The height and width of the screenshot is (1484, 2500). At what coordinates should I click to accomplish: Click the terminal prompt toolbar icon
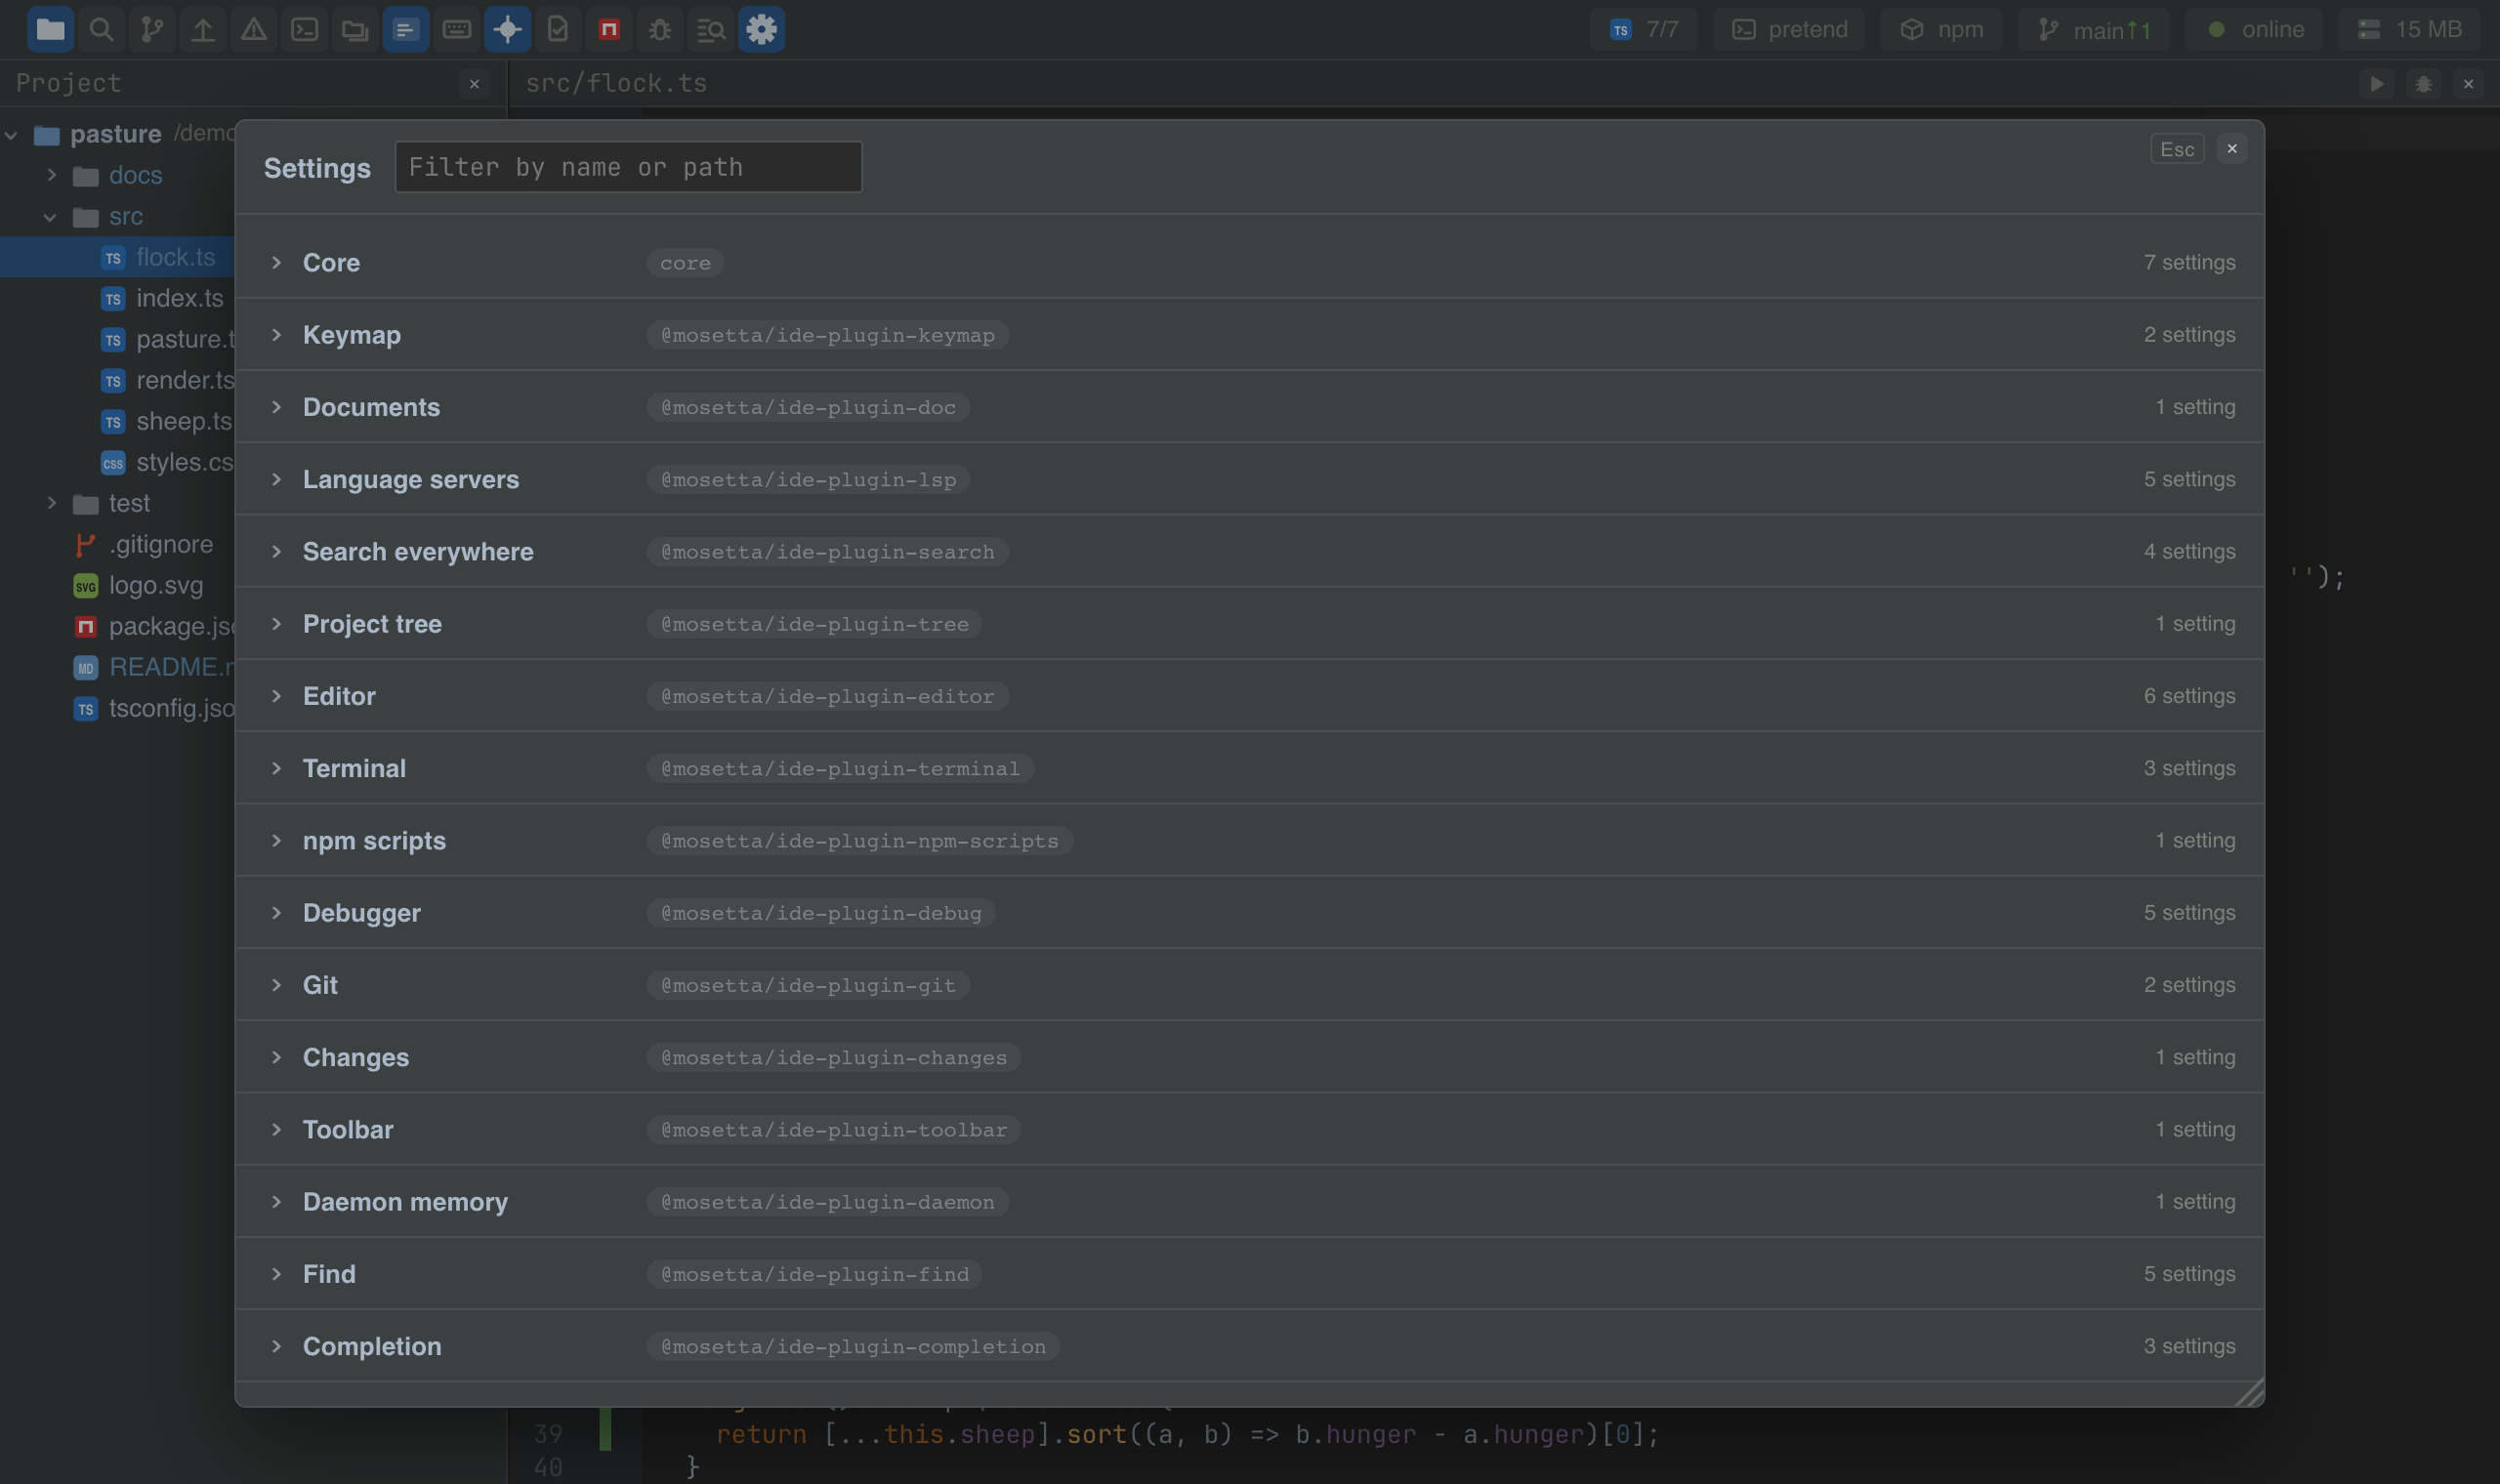305,29
